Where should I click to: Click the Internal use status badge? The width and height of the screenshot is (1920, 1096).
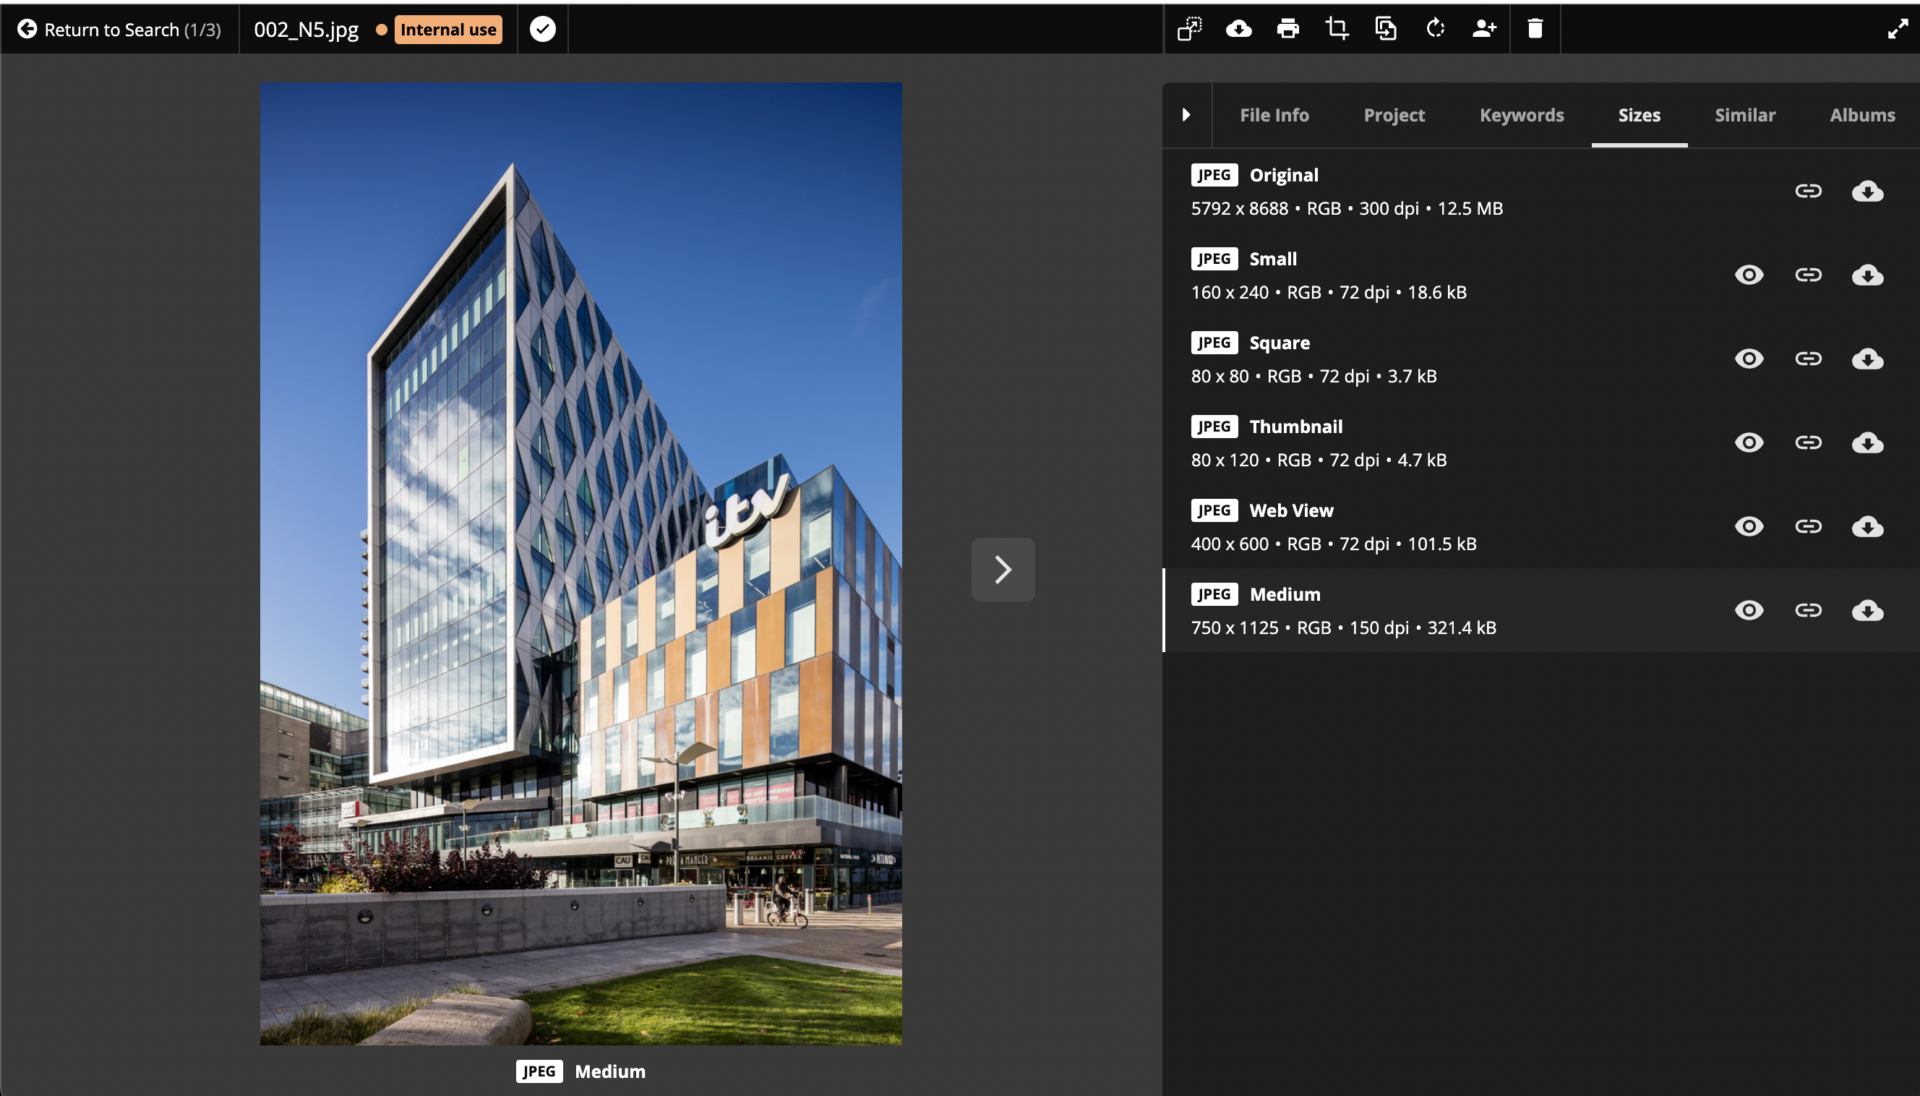point(448,30)
